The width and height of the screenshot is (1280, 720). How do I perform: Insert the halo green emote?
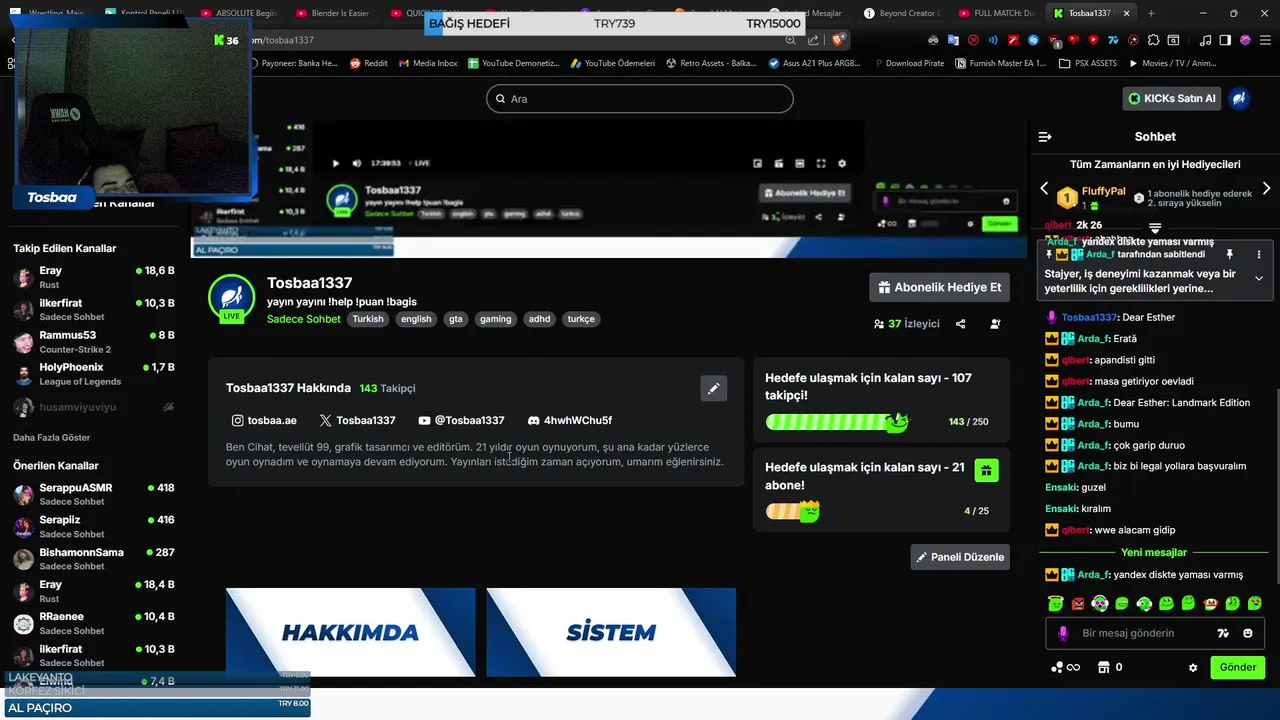coord(1055,604)
